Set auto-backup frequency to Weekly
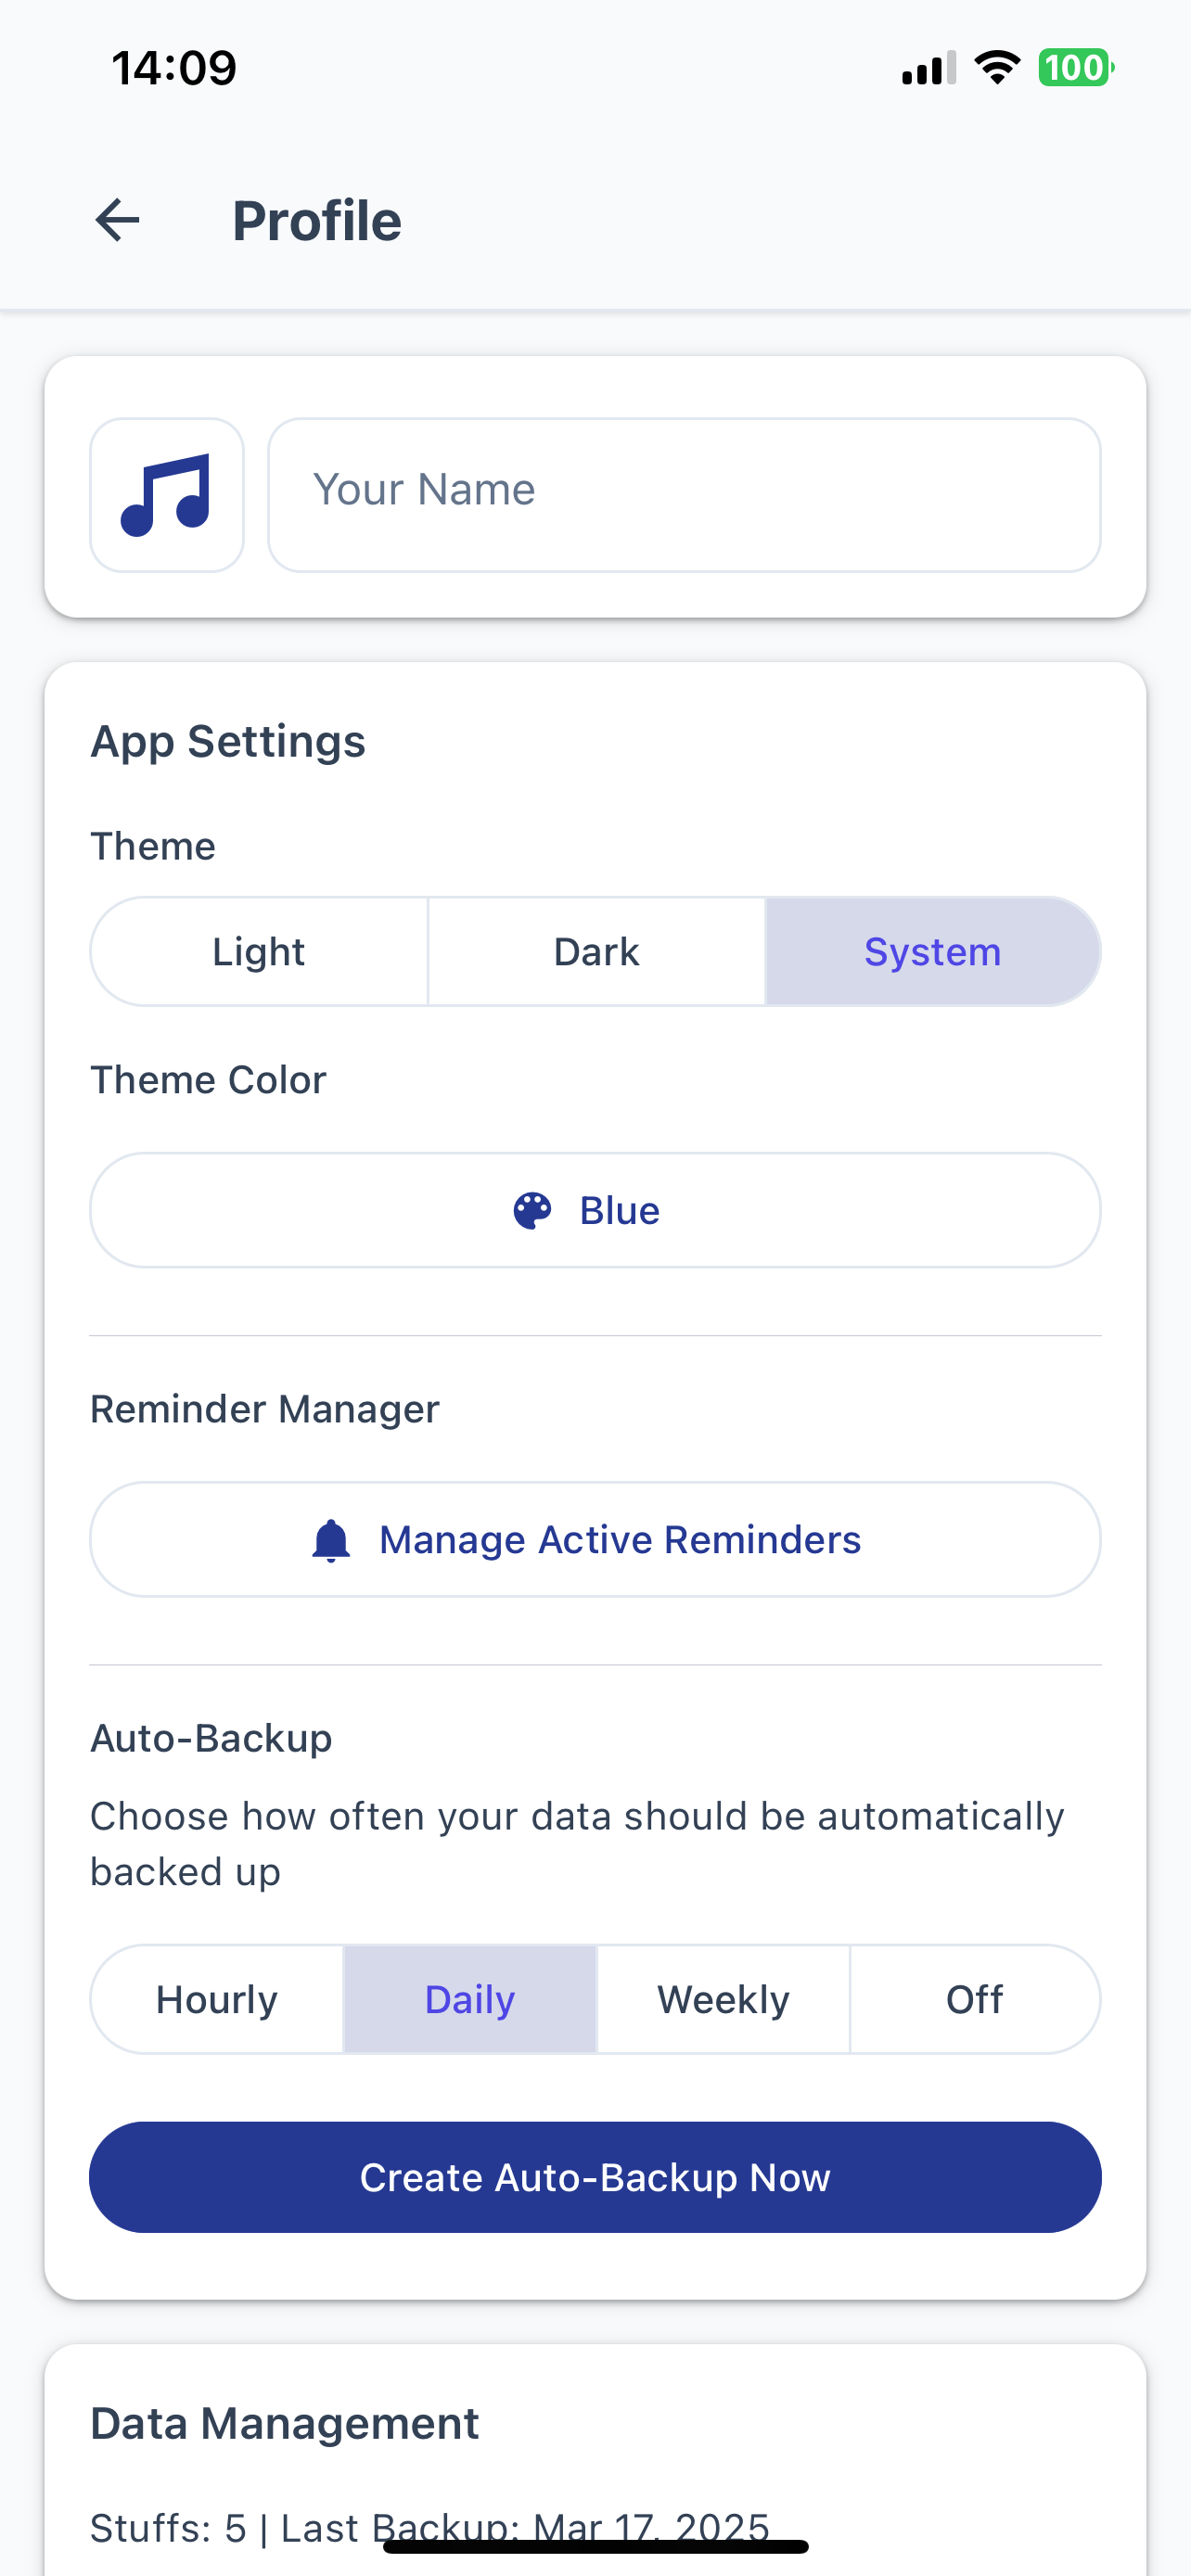This screenshot has height=2576, width=1191. (723, 1999)
